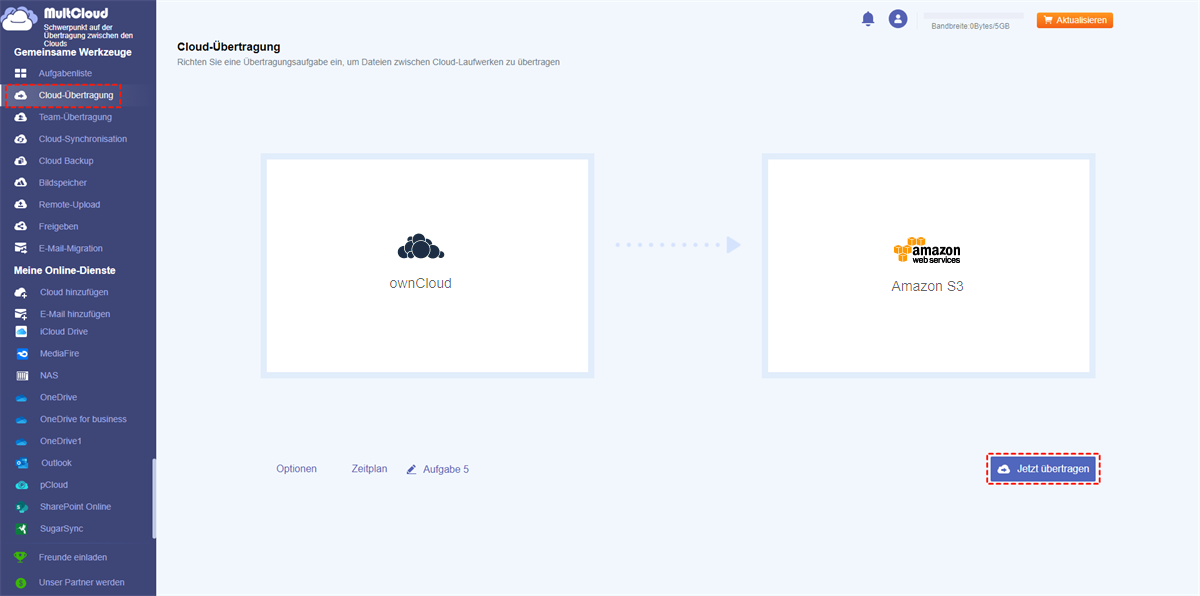Click the E-Mail hinzufügen icon
The height and width of the screenshot is (596, 1200).
[20, 314]
